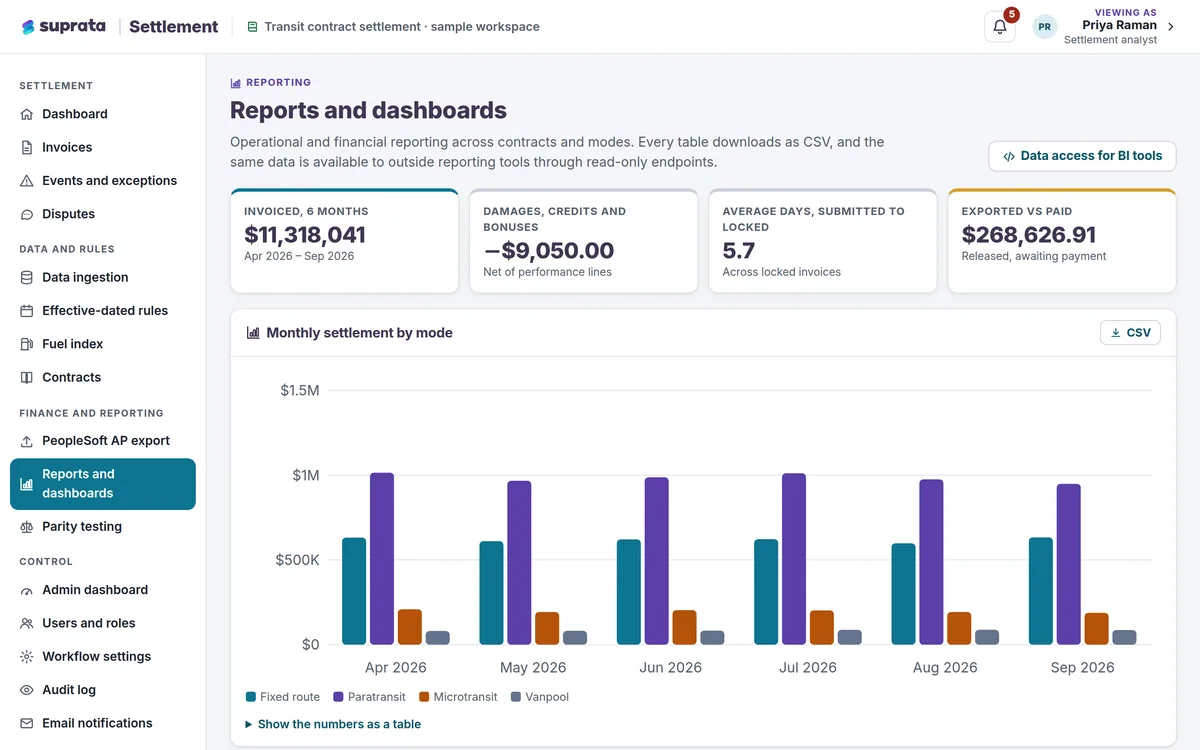Screen dimensions: 1200x750
Task: Click the Contracts book icon
Action: tap(27, 377)
